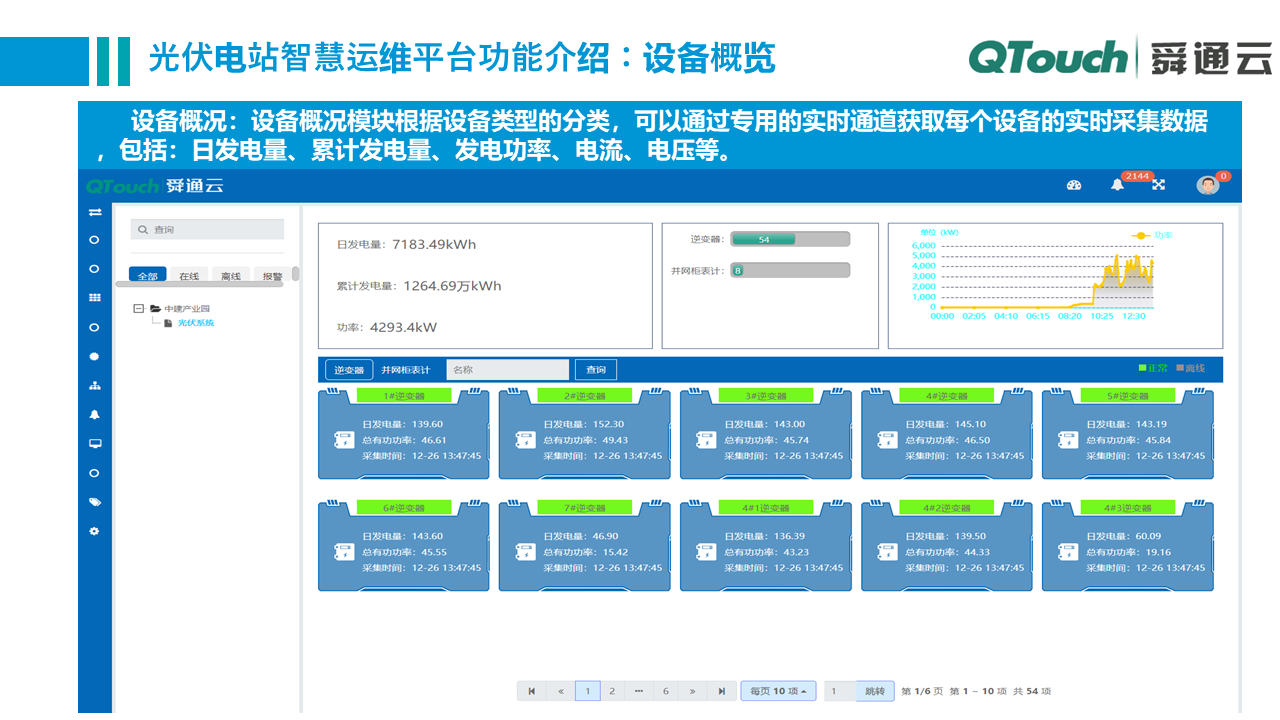The image size is (1280, 720).
Task: Select the grid/apps icon in the left sidebar
Action: (93, 295)
